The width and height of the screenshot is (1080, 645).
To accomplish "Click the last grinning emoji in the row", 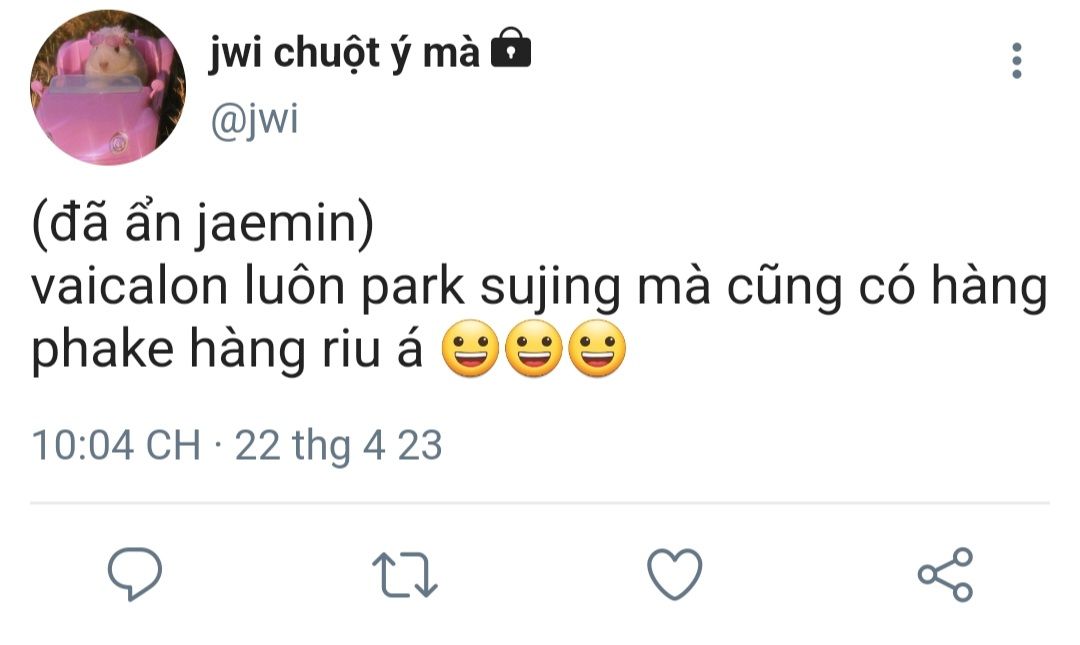I will coord(598,348).
